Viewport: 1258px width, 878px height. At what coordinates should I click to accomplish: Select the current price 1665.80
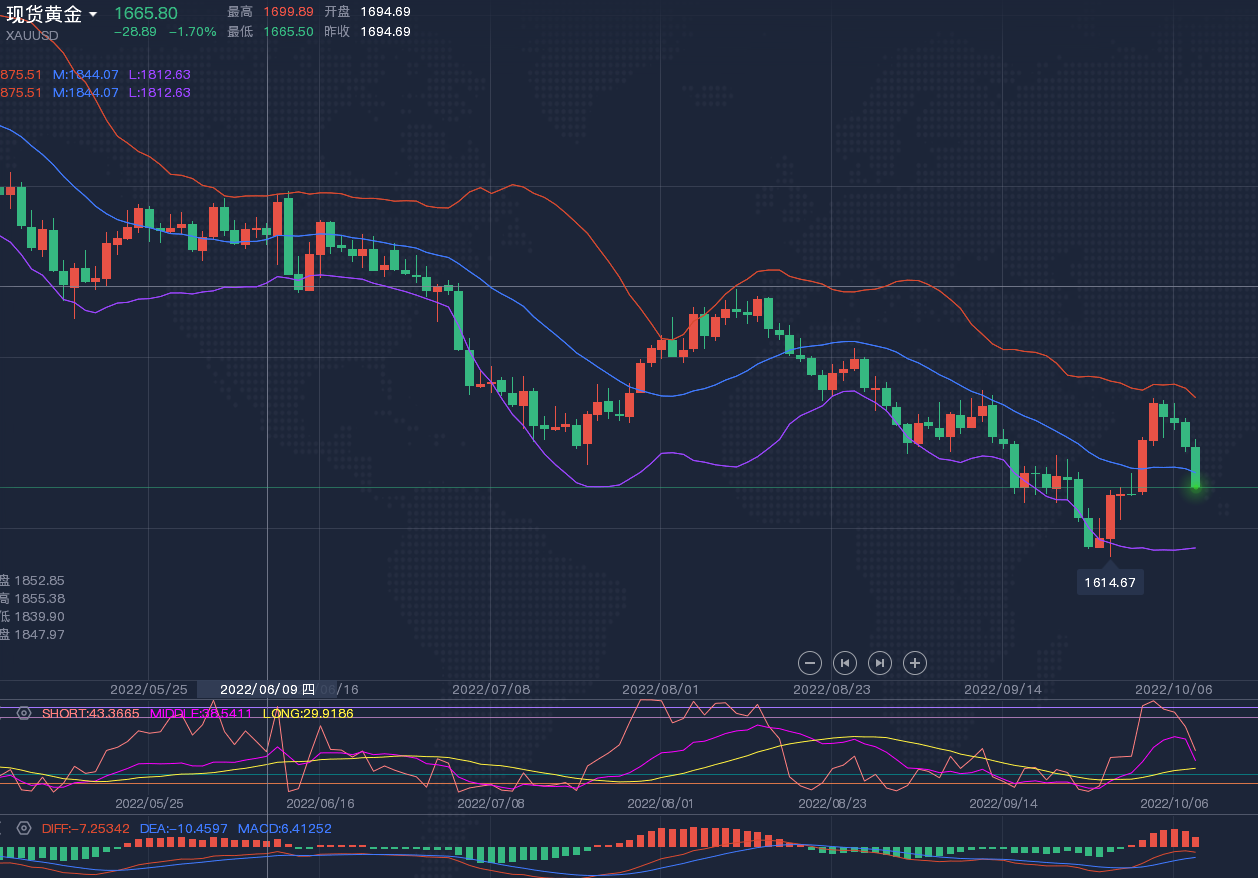pyautogui.click(x=145, y=13)
